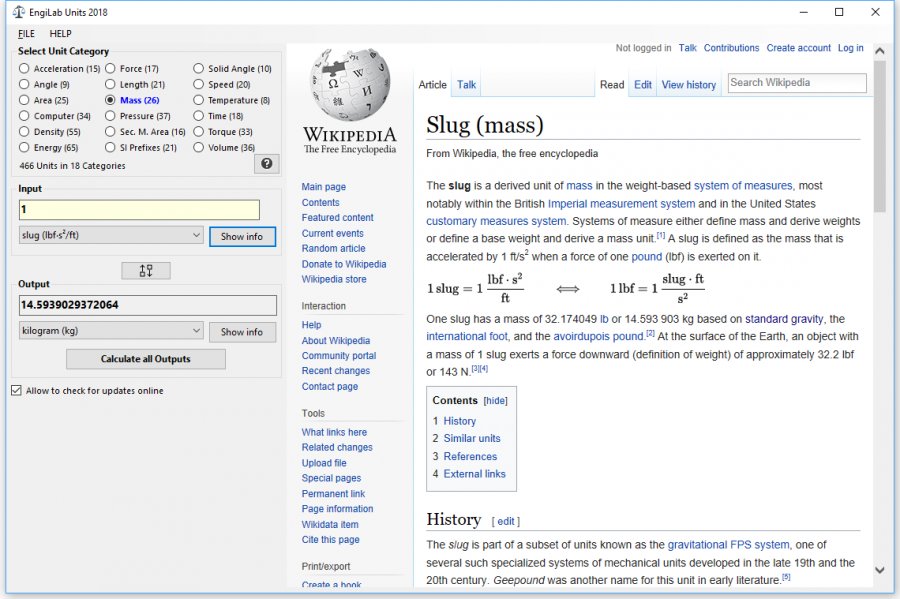
Task: Open the Edit tab
Action: (x=643, y=85)
